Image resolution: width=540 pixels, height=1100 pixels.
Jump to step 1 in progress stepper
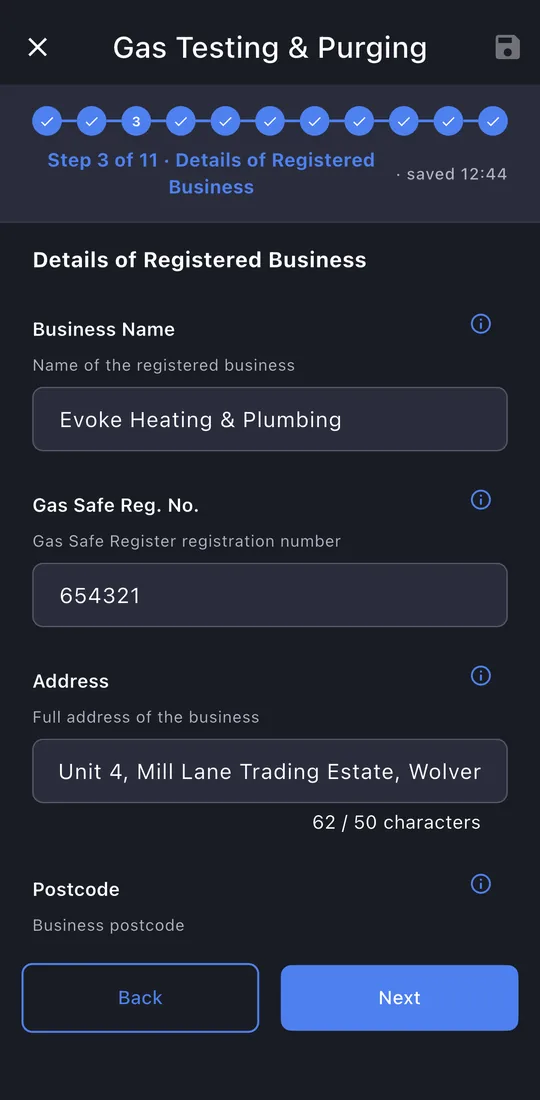[47, 121]
